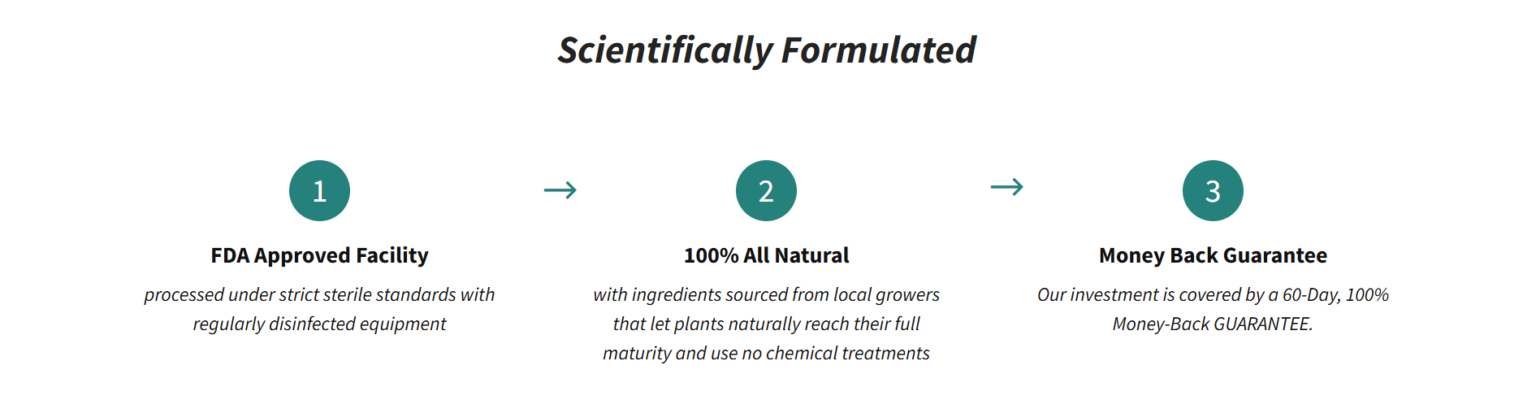Select the word "Formulated" in the heading

pyautogui.click(x=878, y=50)
